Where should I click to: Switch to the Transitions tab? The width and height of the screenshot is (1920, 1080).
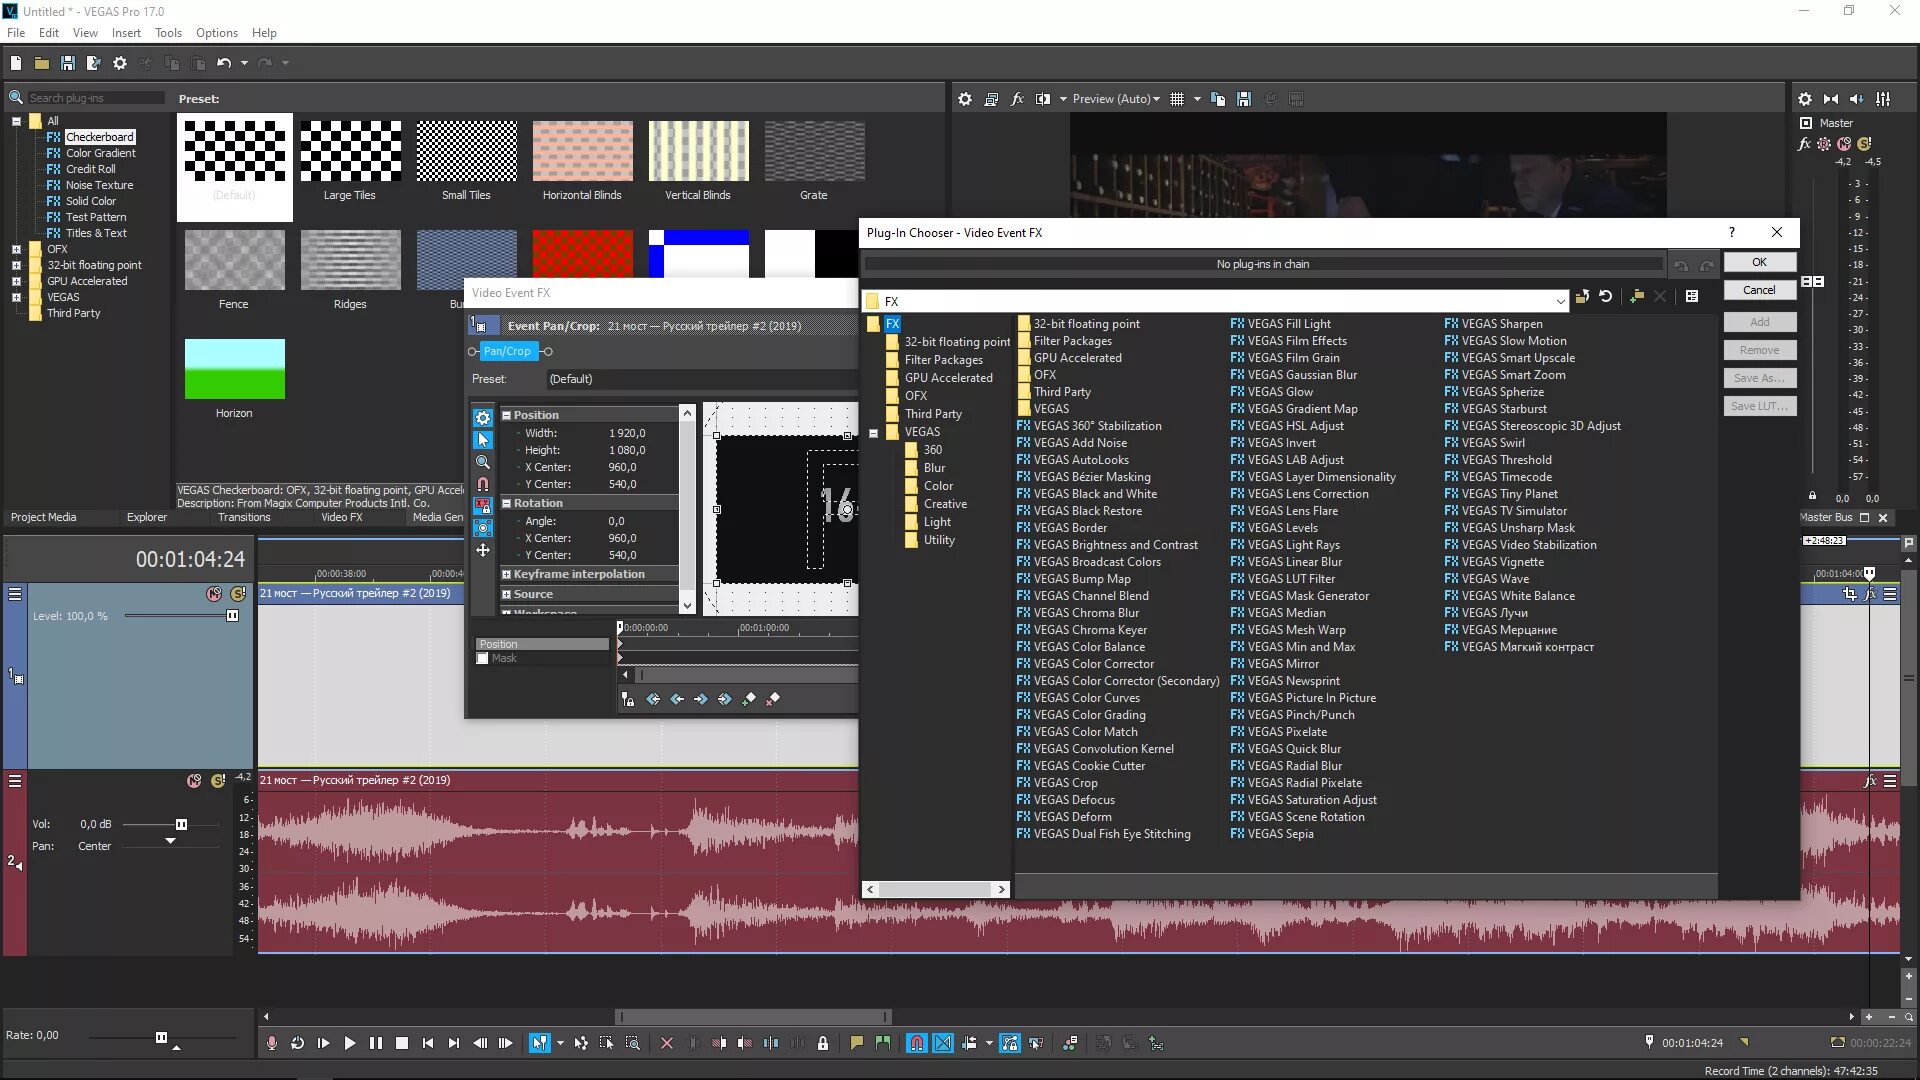(244, 517)
